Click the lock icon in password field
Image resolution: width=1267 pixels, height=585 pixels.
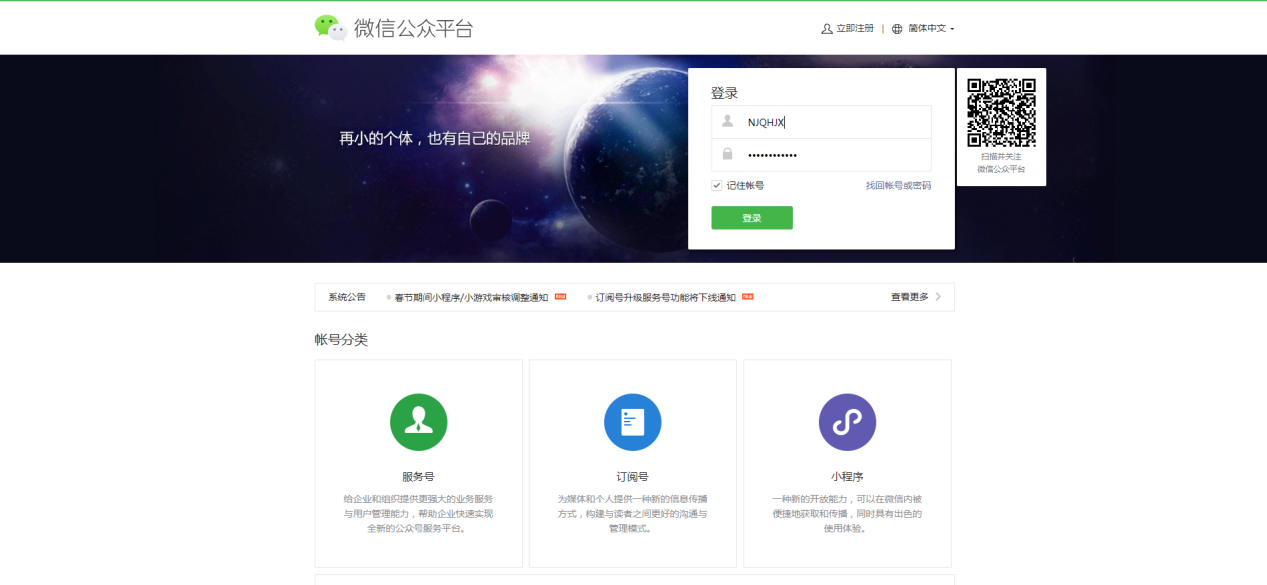pyautogui.click(x=728, y=154)
